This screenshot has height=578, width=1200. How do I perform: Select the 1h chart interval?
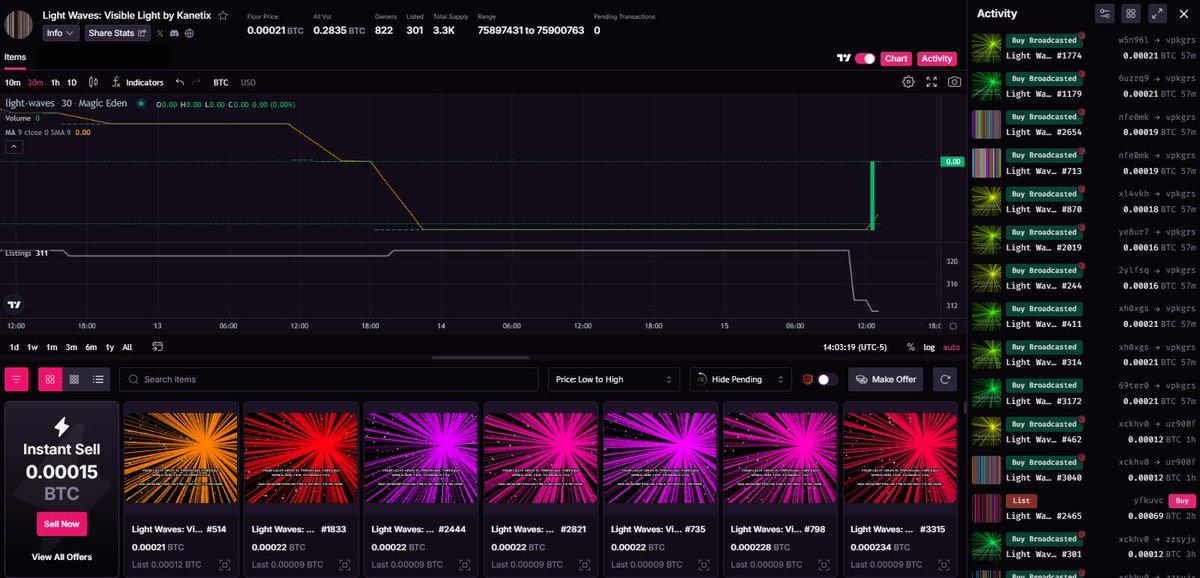click(55, 82)
